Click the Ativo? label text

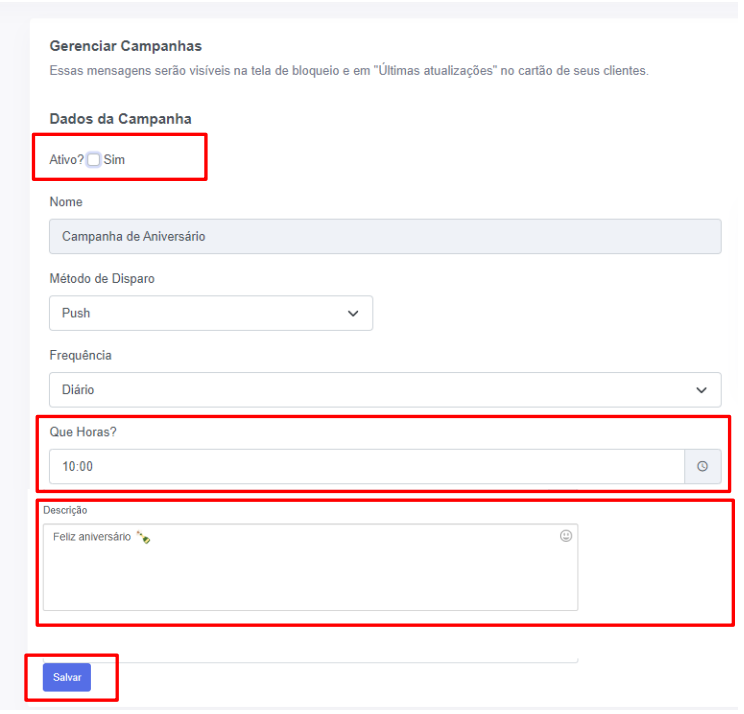tap(66, 159)
